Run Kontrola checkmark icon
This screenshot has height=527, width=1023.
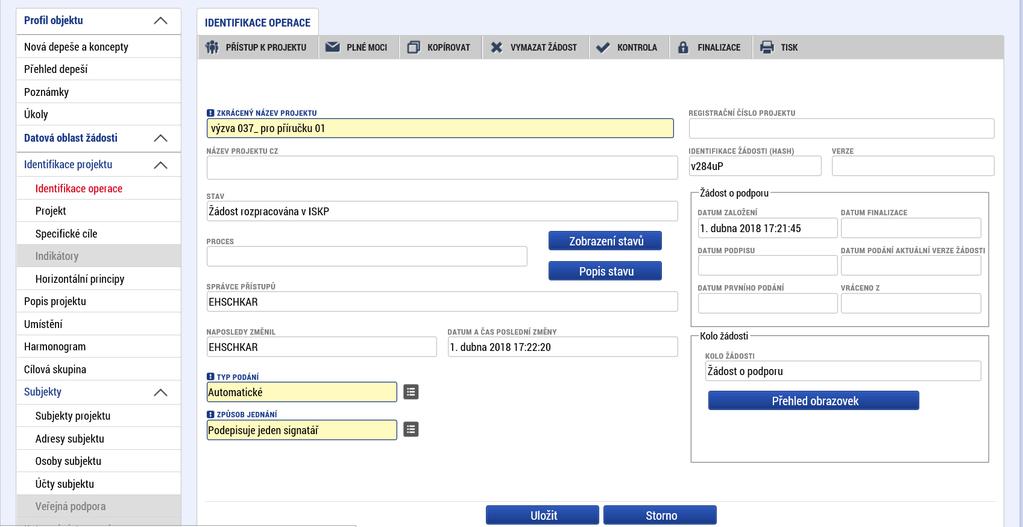pyautogui.click(x=603, y=48)
